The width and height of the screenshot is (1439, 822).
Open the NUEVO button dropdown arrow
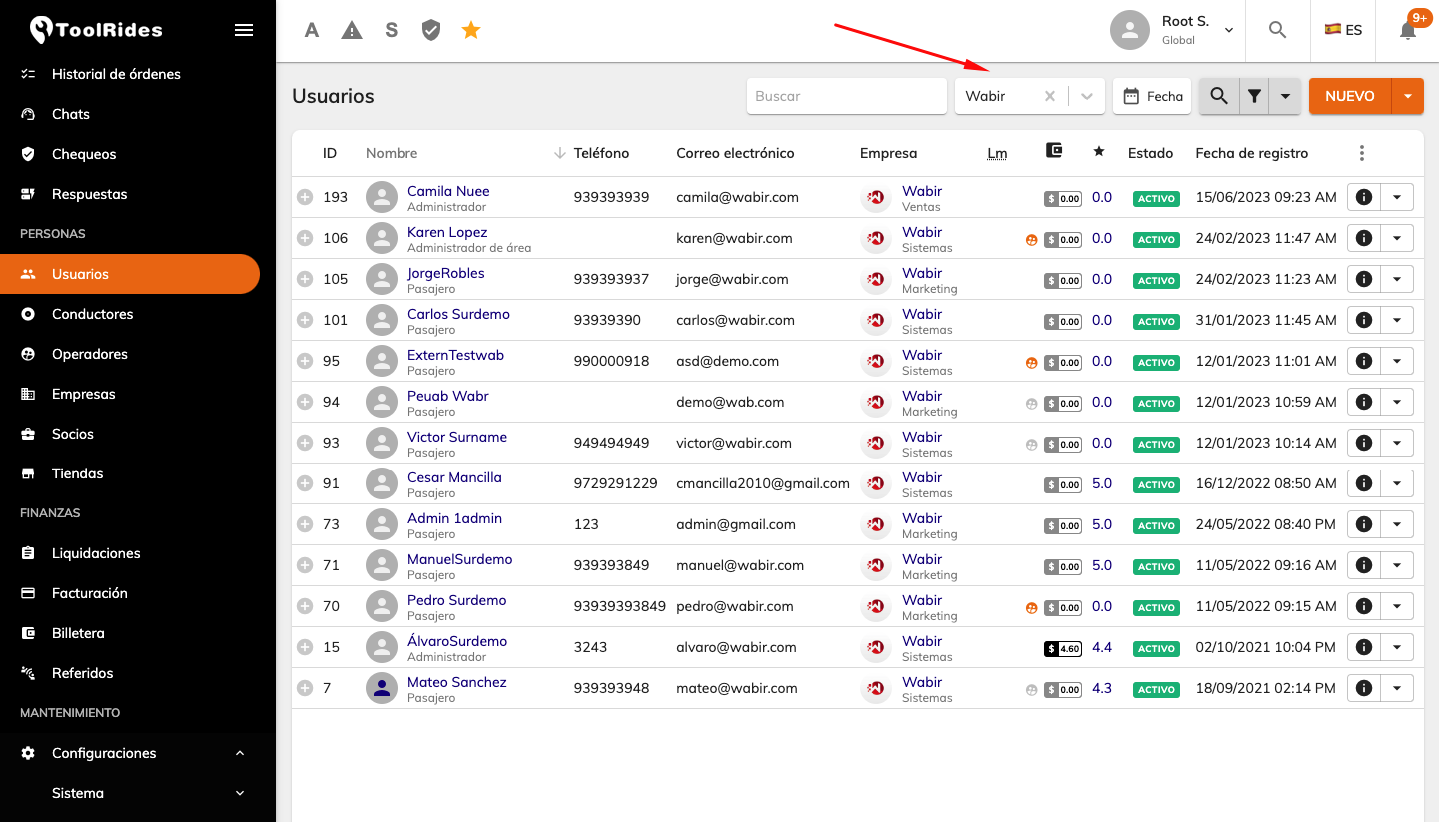pyautogui.click(x=1408, y=96)
